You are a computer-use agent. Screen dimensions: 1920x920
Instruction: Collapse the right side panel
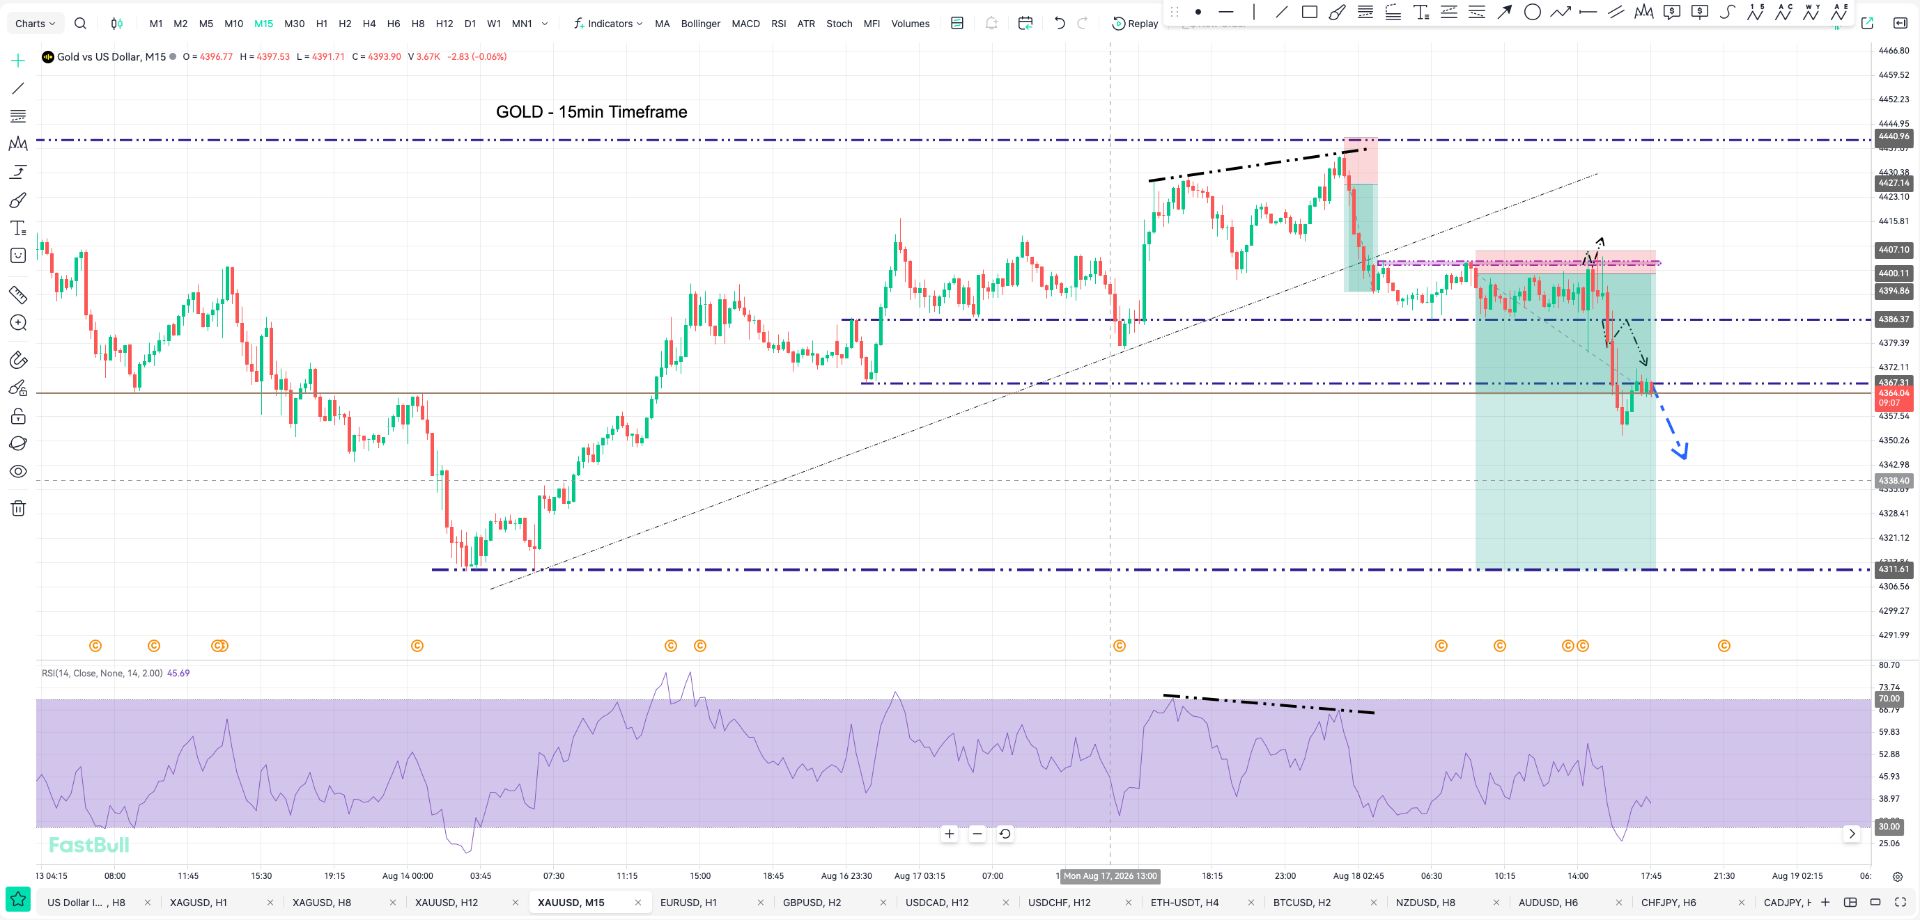pyautogui.click(x=1900, y=23)
